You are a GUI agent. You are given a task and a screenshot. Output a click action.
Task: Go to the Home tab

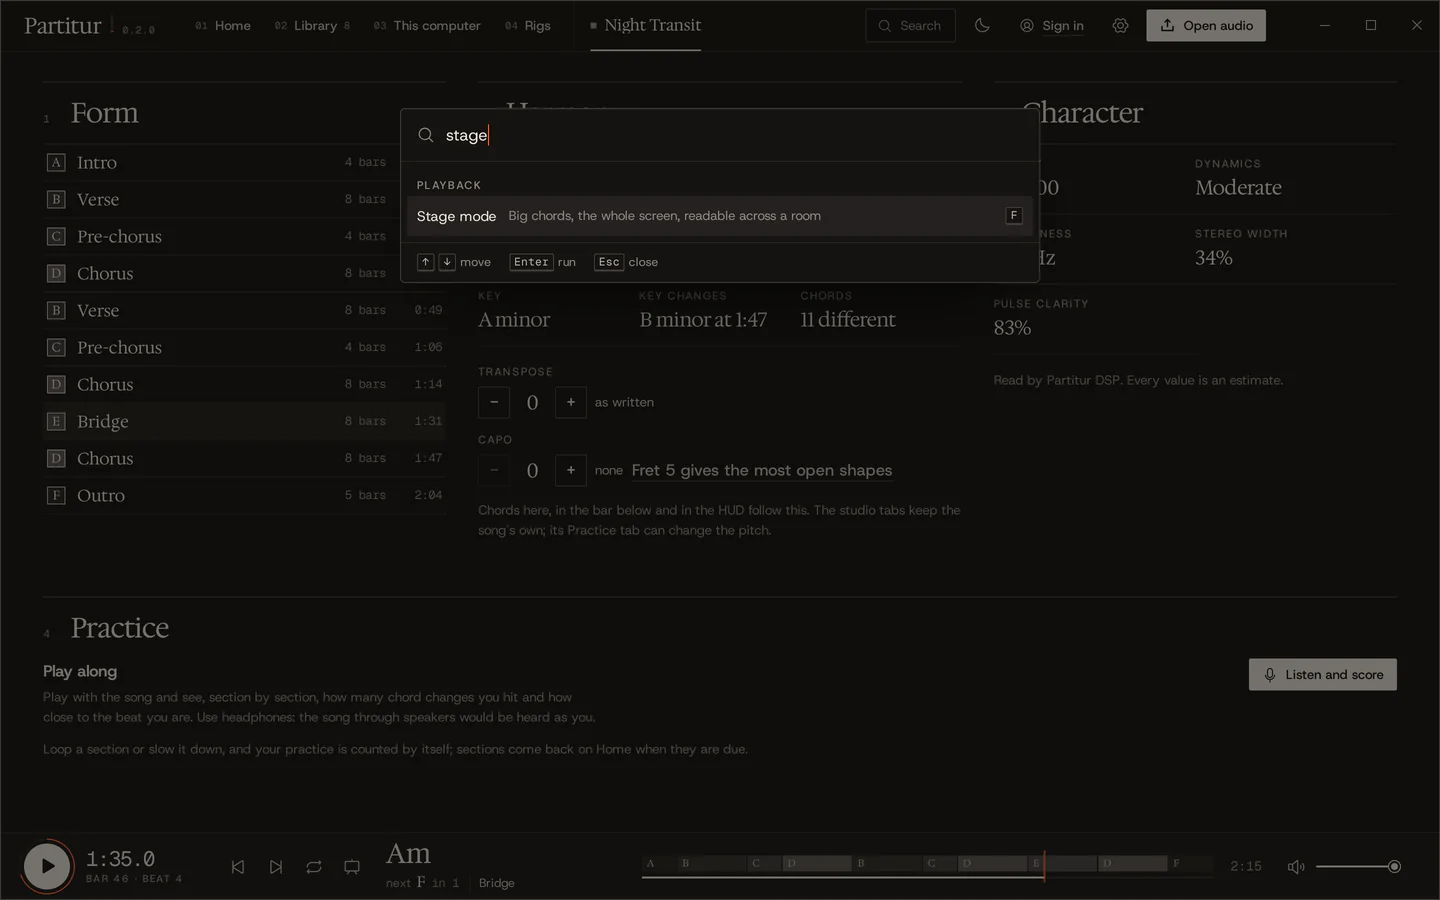coord(223,26)
